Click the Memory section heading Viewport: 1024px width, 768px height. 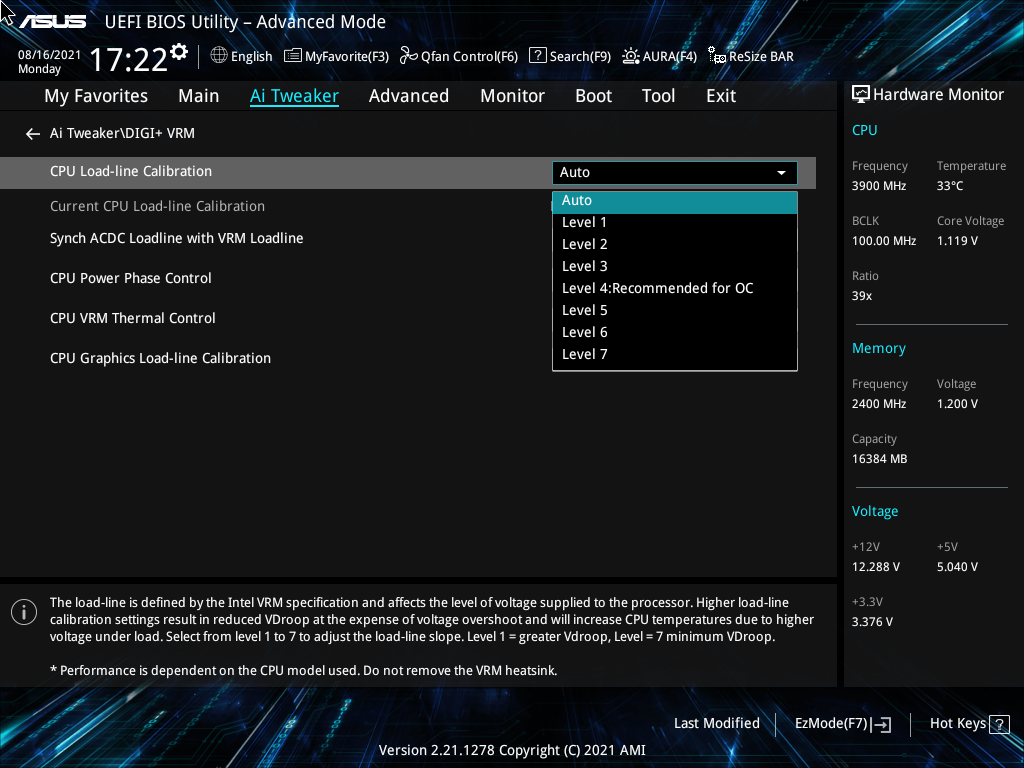coord(878,349)
